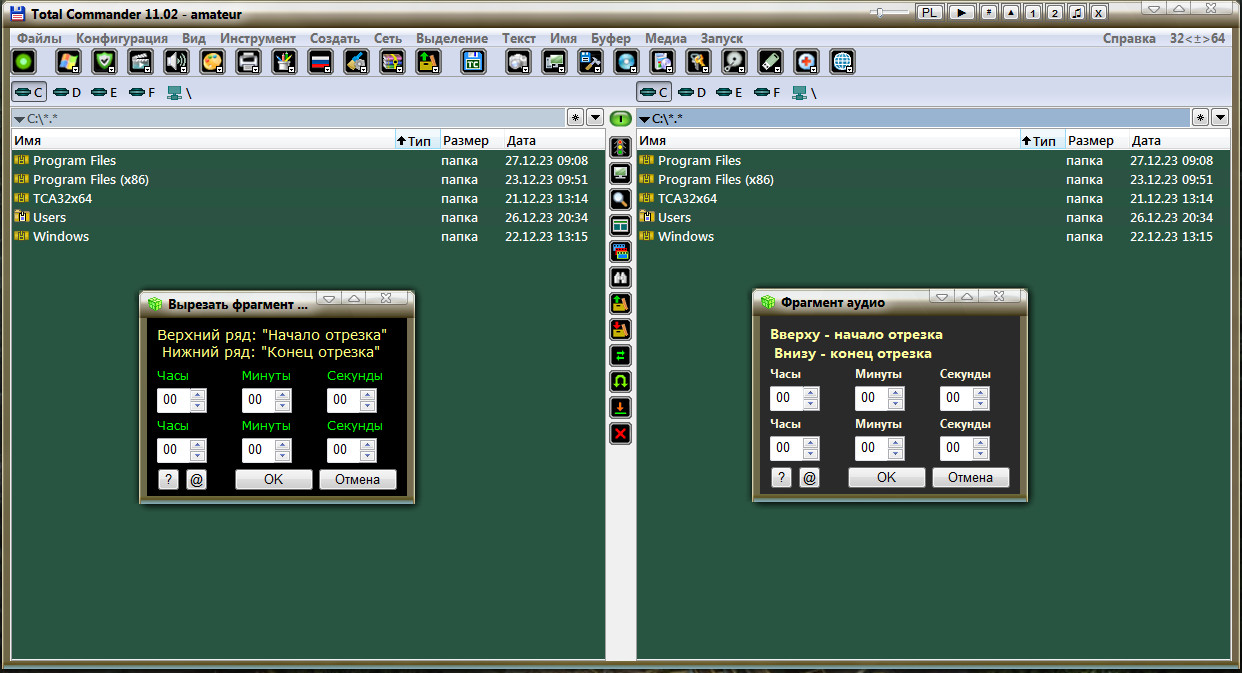Open the paint palette toolbar icon
This screenshot has width=1242, height=673.
click(x=212, y=62)
